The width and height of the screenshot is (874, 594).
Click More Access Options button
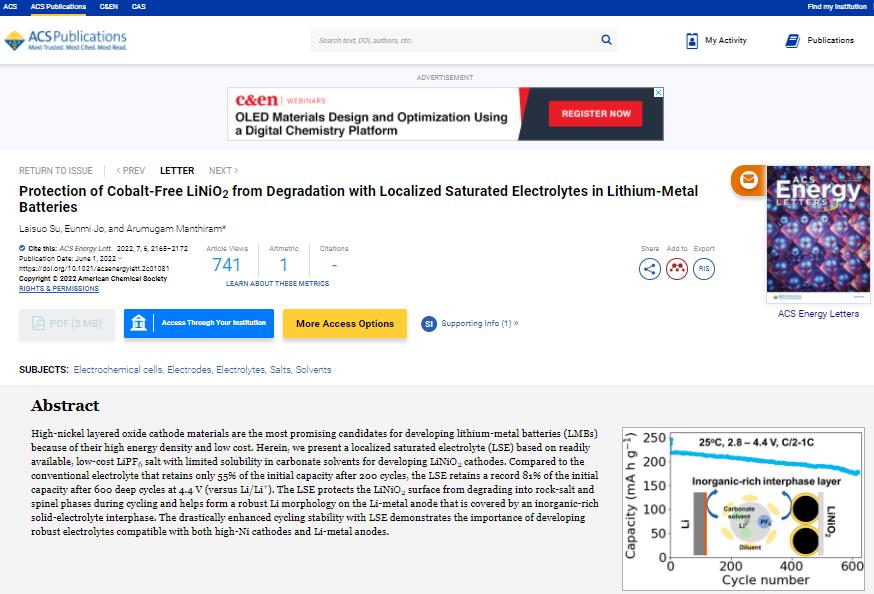[345, 323]
